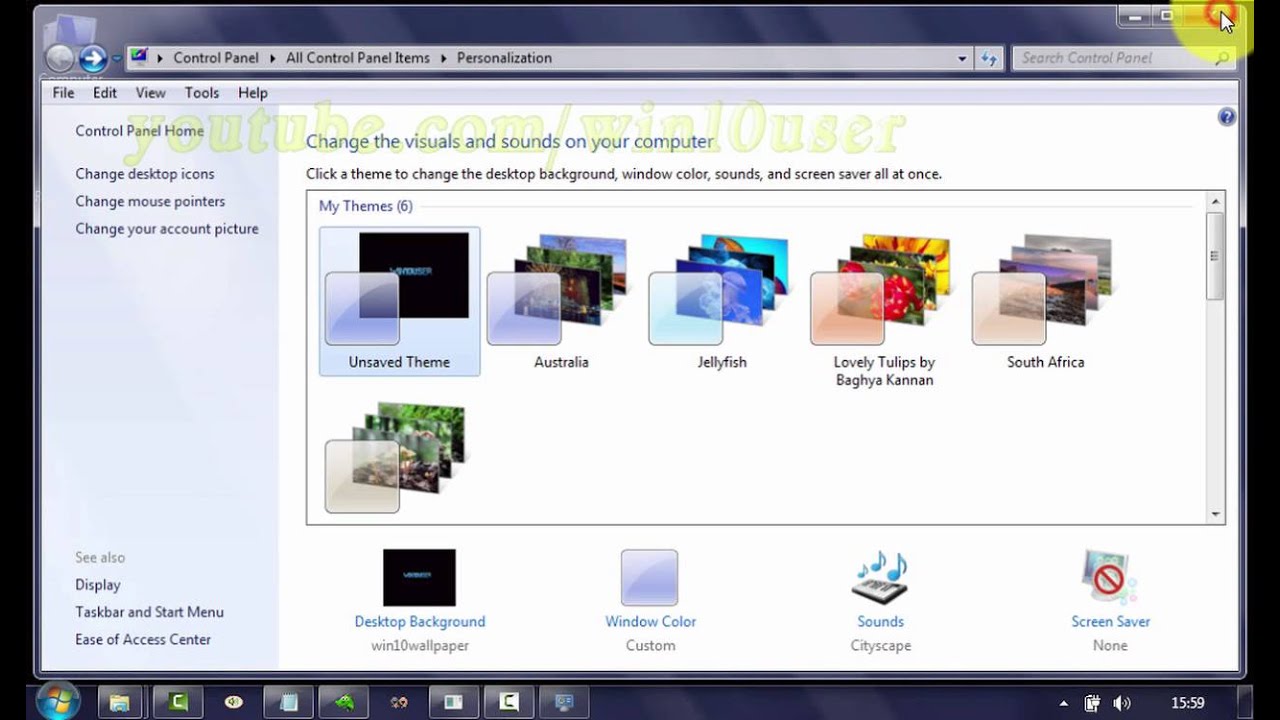Open the File menu

pyautogui.click(x=62, y=92)
